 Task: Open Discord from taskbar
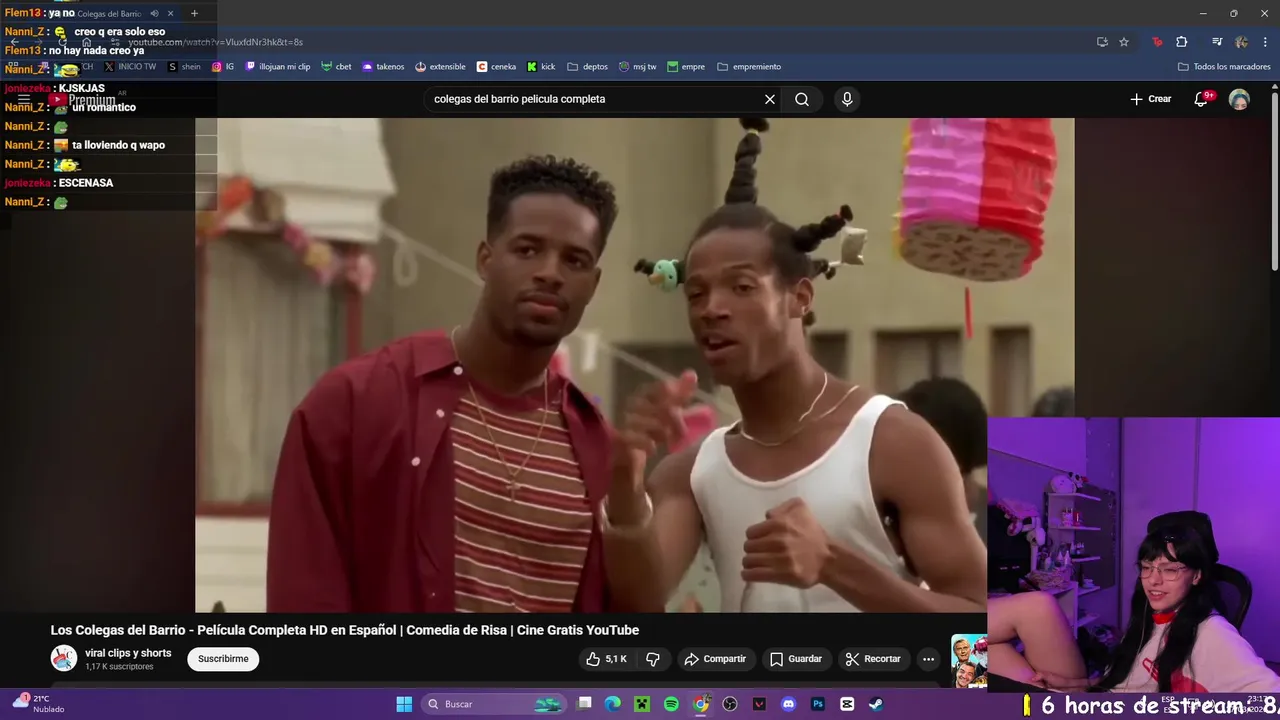point(789,704)
